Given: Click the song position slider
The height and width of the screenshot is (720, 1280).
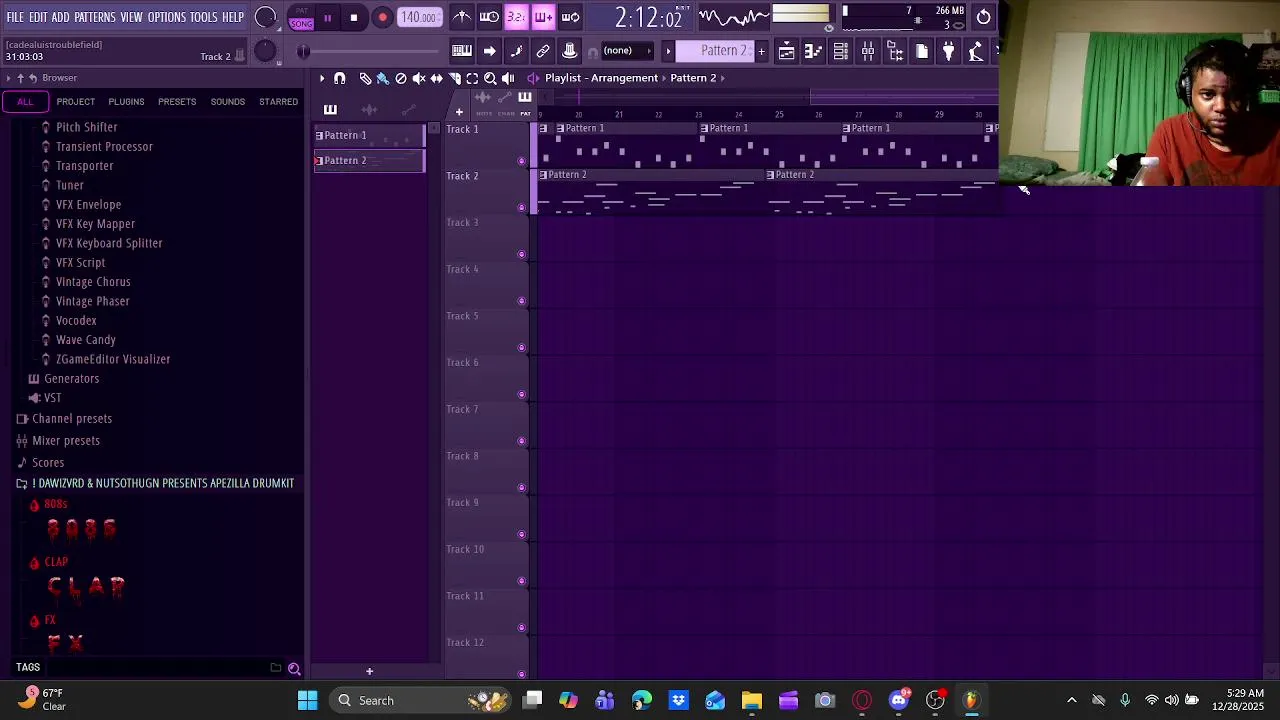Looking at the screenshot, I should pos(370,52).
